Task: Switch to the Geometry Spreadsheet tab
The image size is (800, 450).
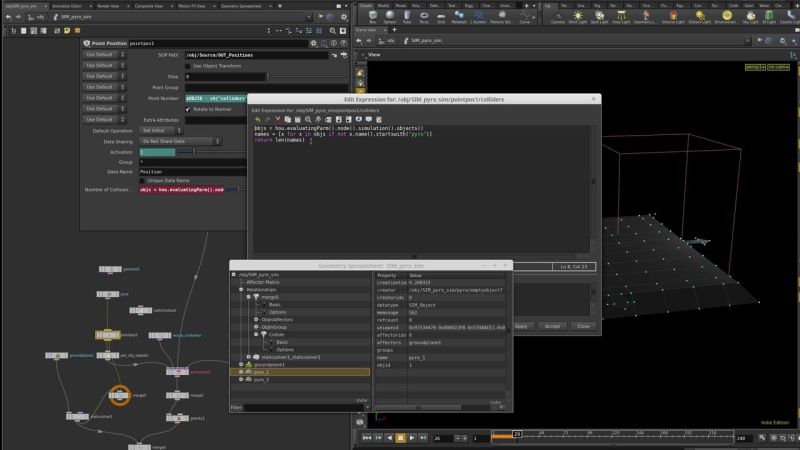Action: 241,6
